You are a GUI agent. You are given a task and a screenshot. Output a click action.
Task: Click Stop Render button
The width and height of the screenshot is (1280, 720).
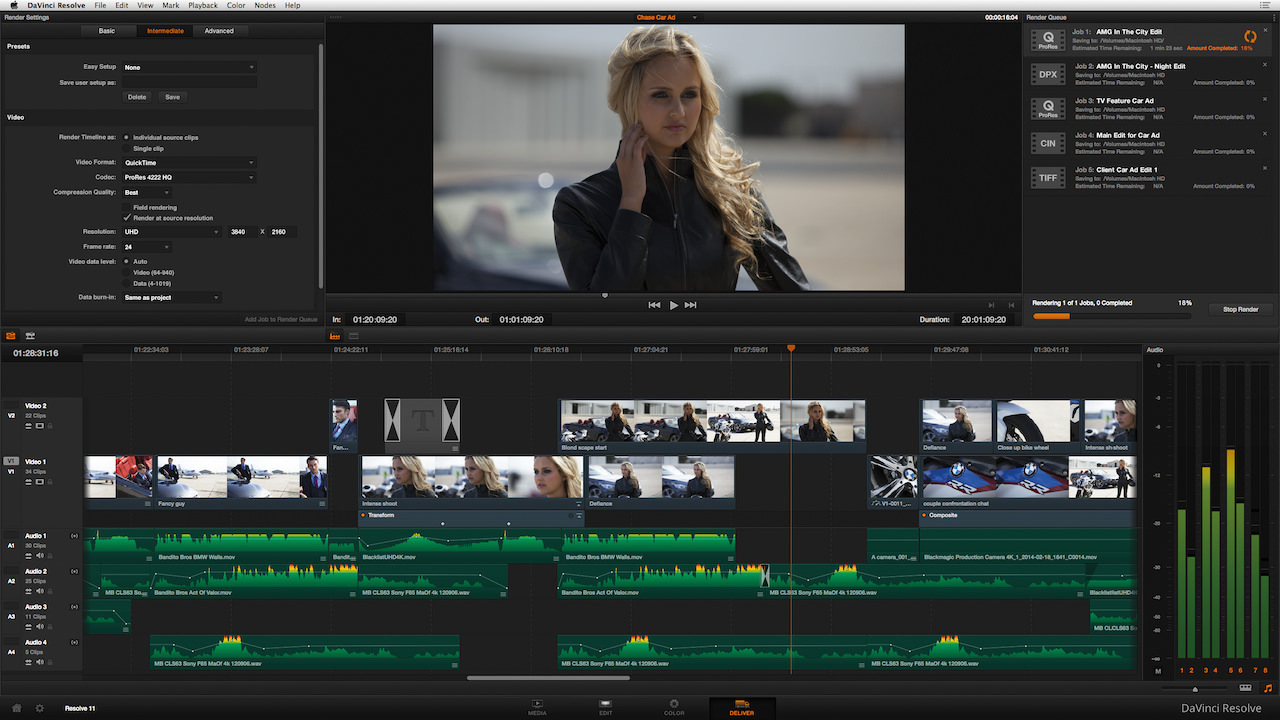pos(1240,309)
